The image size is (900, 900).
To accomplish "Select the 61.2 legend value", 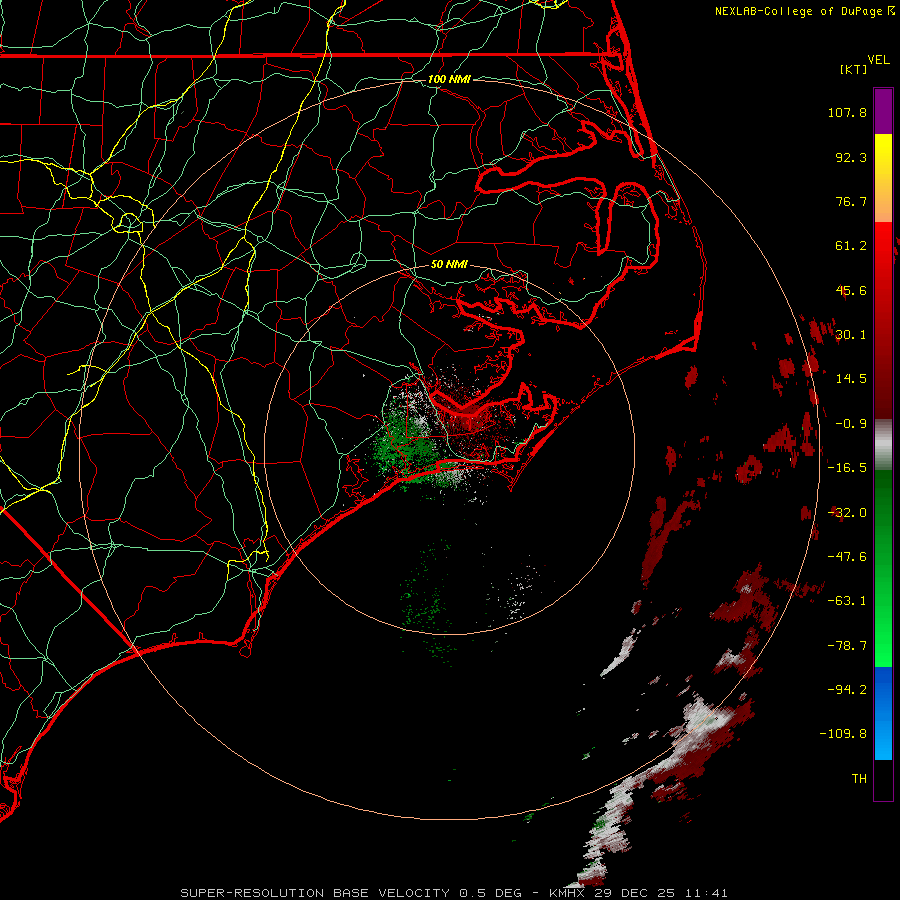I will [851, 246].
